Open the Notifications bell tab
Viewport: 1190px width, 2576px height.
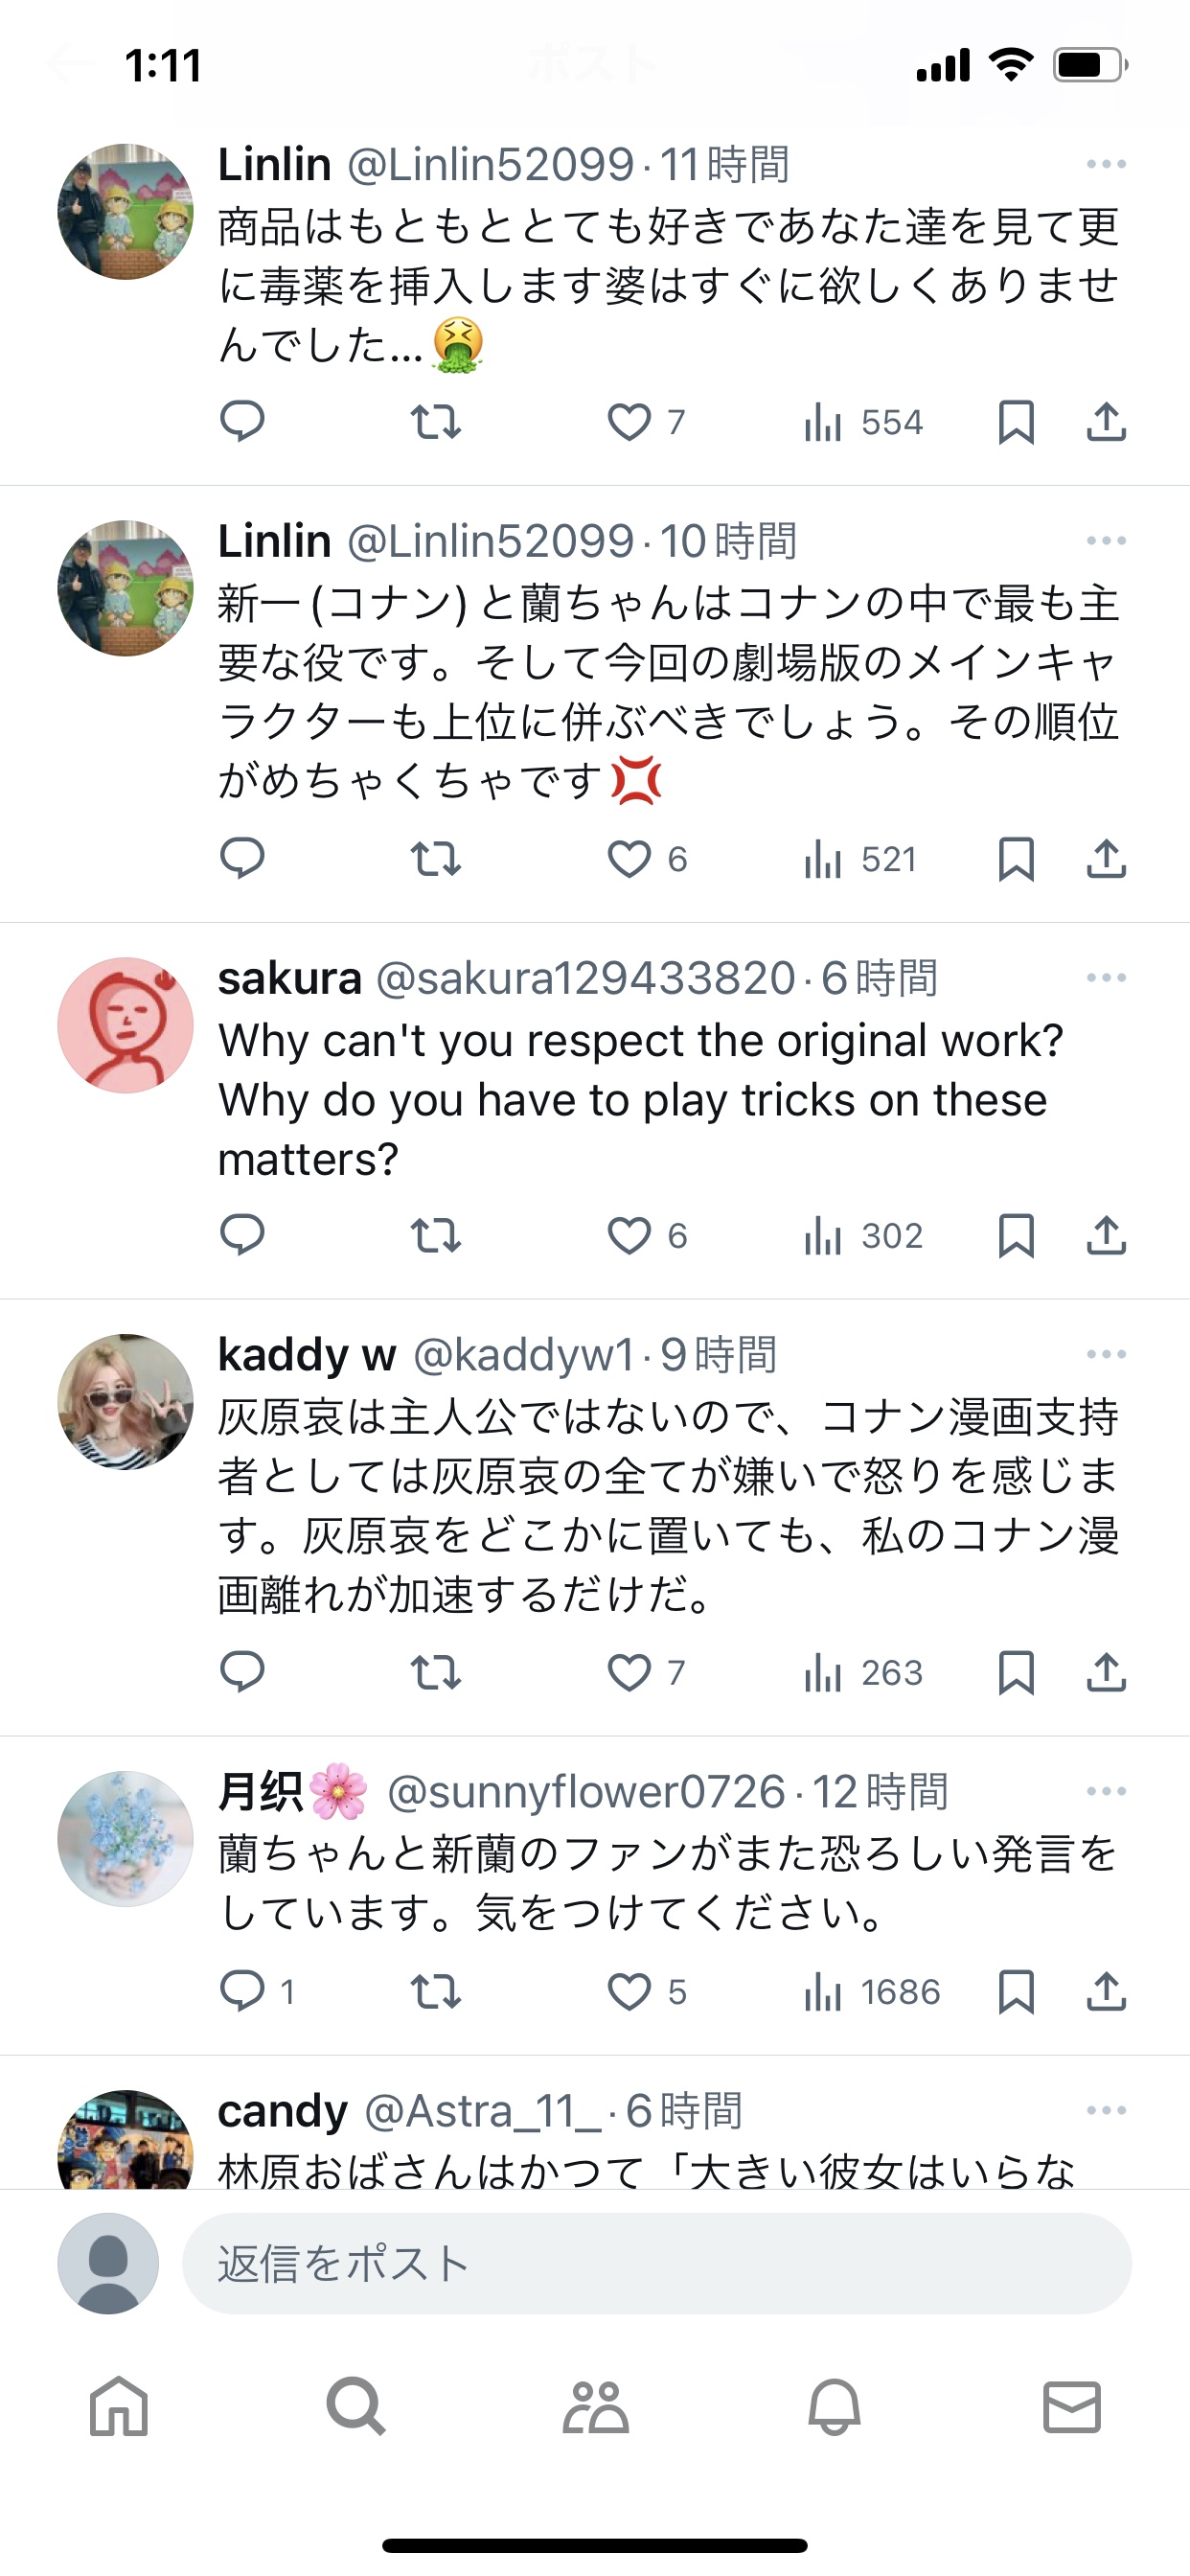click(834, 2406)
